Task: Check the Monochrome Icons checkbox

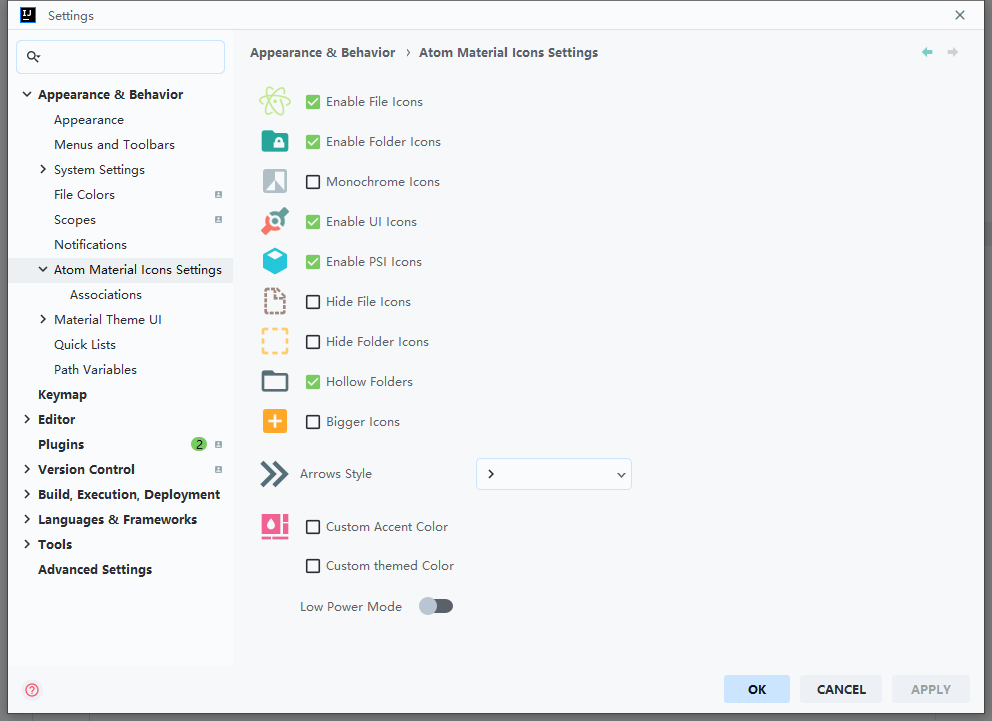Action: tap(313, 182)
